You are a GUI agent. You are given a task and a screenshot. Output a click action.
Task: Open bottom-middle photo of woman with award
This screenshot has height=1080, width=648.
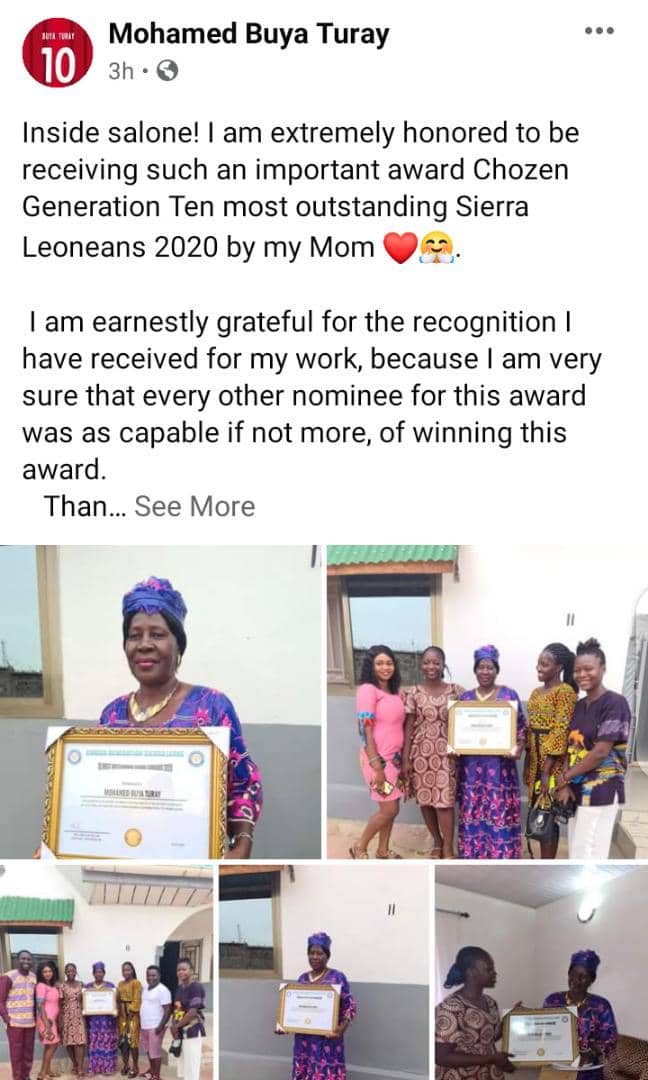pyautogui.click(x=324, y=972)
